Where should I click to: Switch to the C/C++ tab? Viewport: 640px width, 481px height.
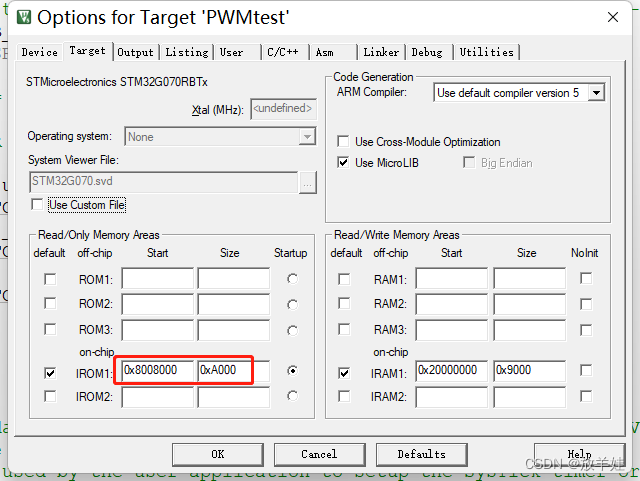click(283, 52)
